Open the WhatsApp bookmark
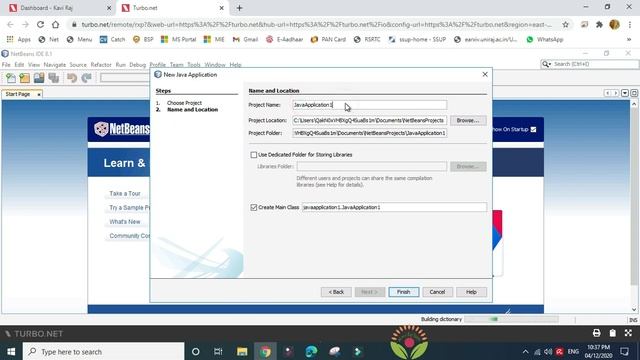The image size is (640, 360). click(x=545, y=39)
